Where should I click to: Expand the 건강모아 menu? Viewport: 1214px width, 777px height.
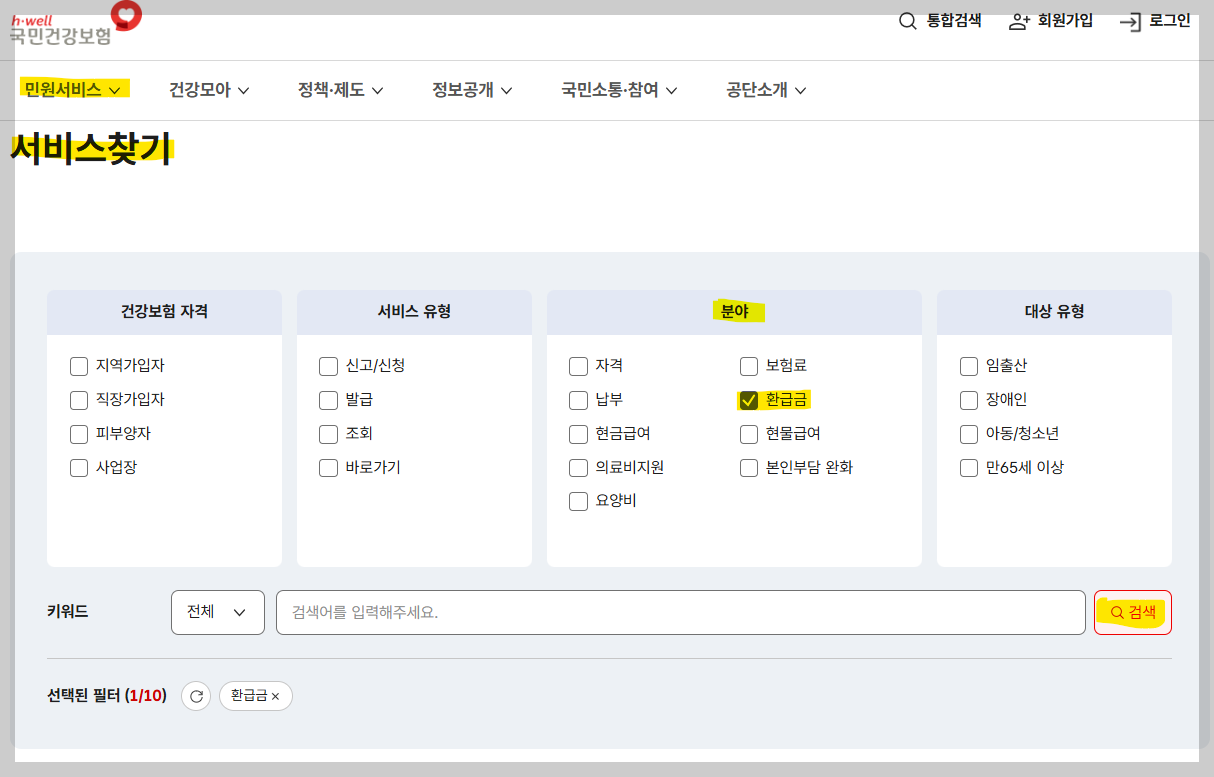[209, 90]
